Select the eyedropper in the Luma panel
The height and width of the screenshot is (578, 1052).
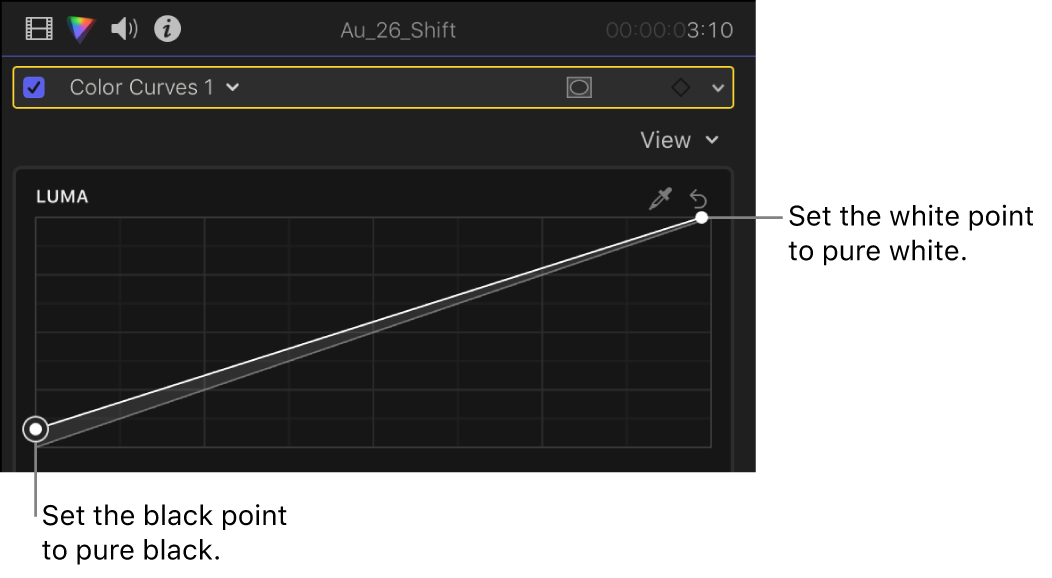pyautogui.click(x=660, y=198)
